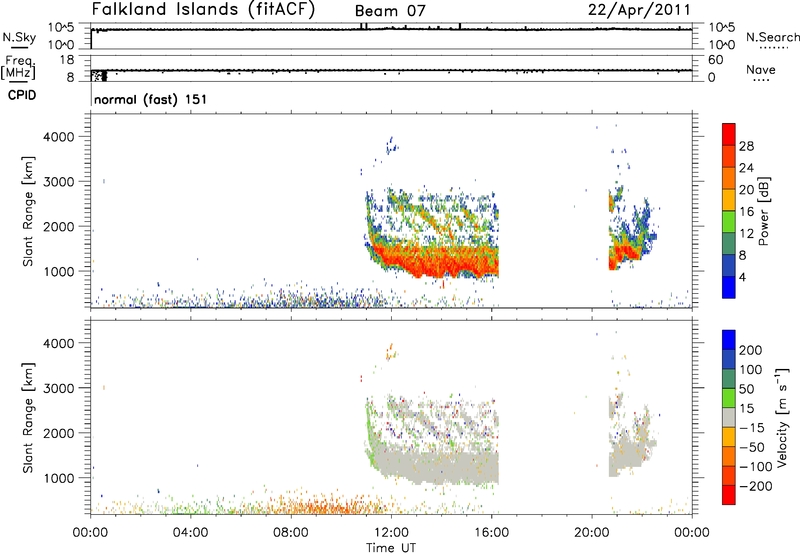Click the '1000' tick on velocity panel
The image size is (800, 554).
click(x=59, y=478)
